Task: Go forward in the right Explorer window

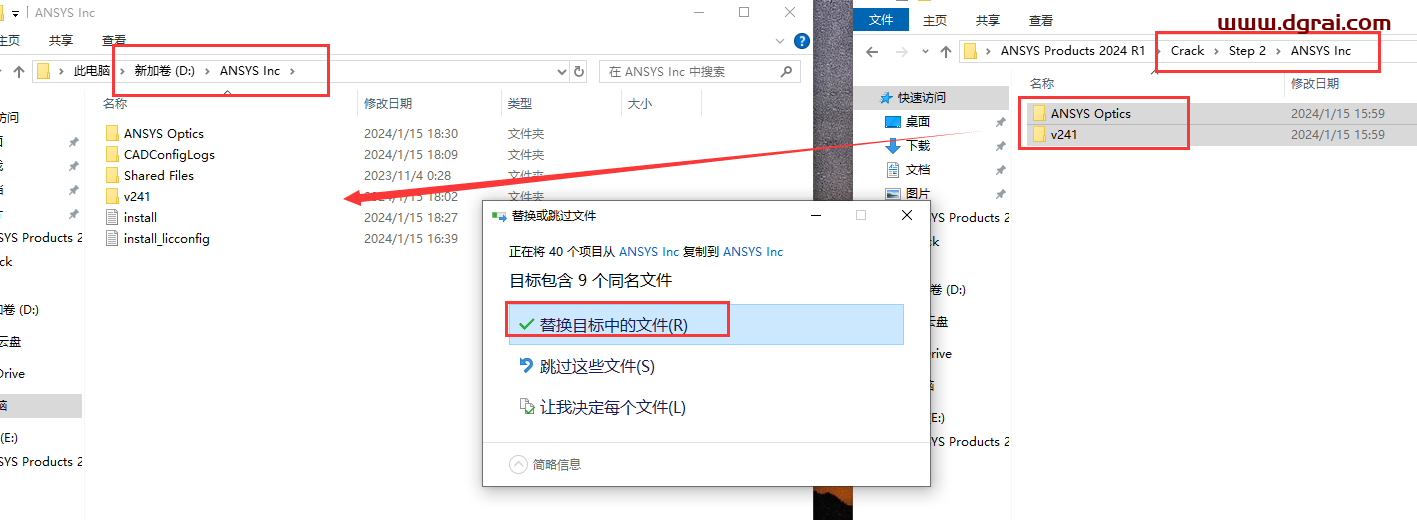Action: 903,51
